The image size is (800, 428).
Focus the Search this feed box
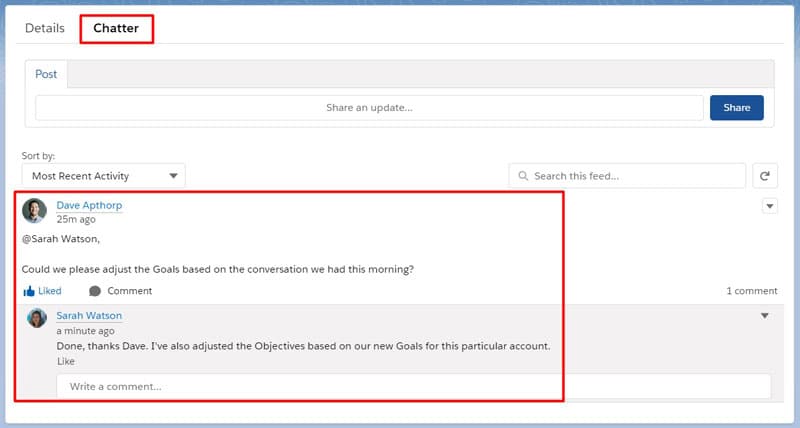tap(635, 176)
